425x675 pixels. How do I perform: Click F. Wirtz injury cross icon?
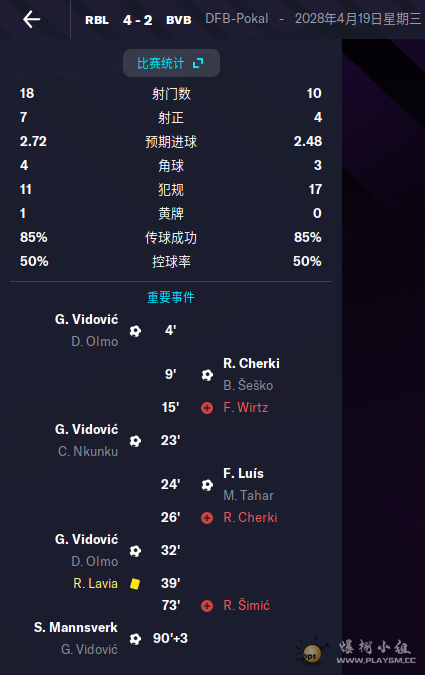(x=207, y=408)
